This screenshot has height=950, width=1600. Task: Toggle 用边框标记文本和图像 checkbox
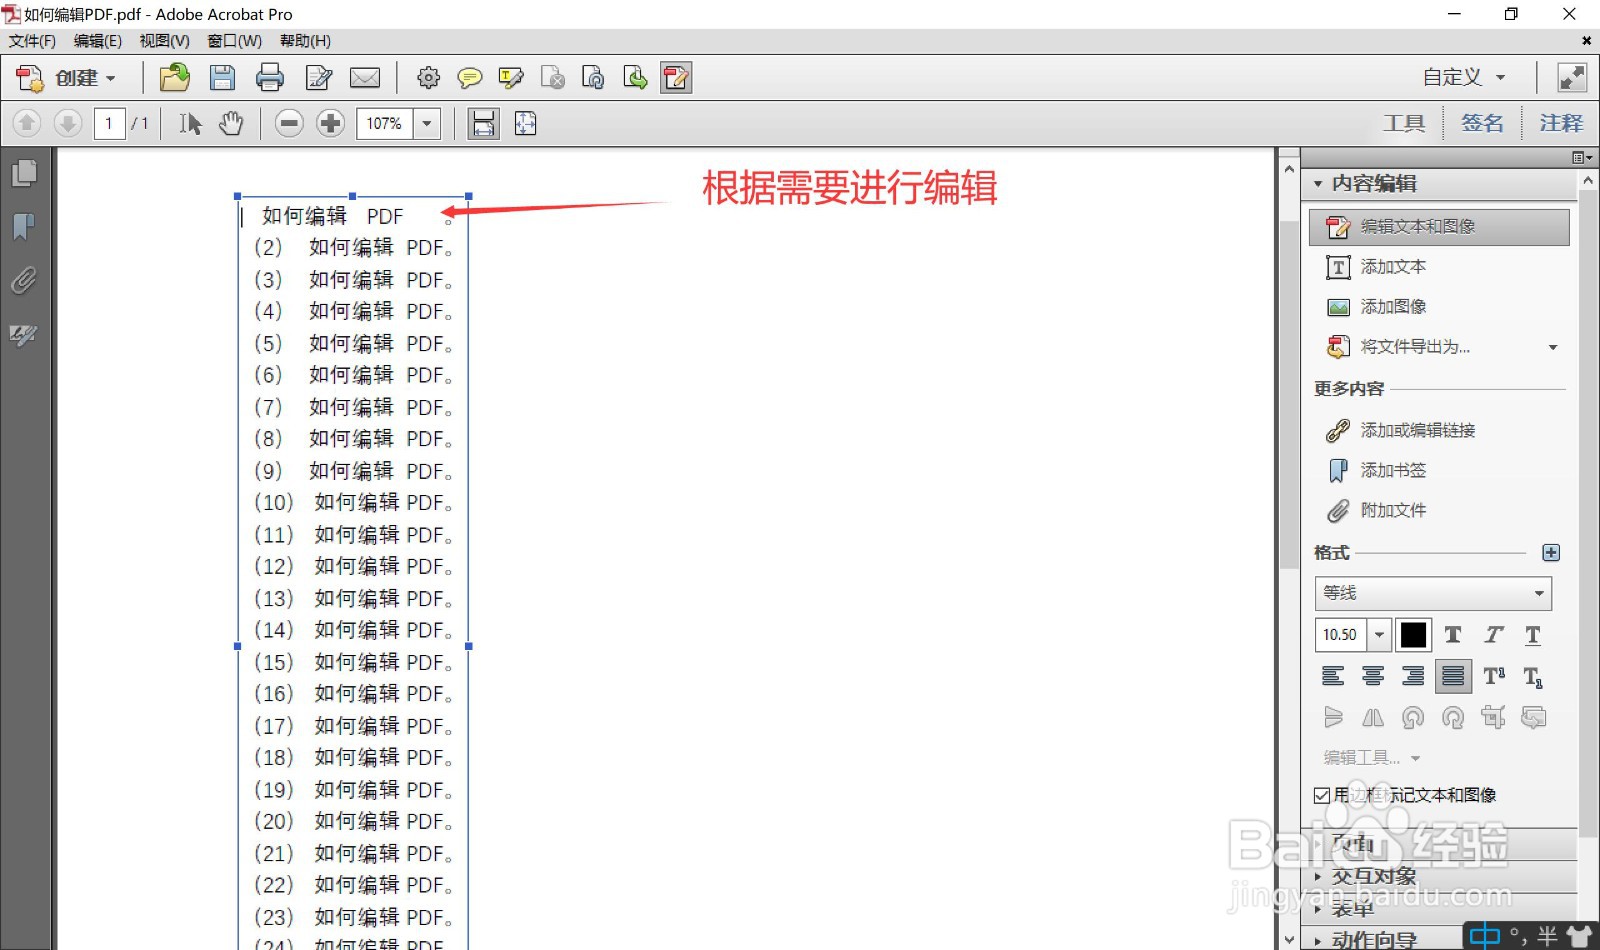[x=1322, y=795]
